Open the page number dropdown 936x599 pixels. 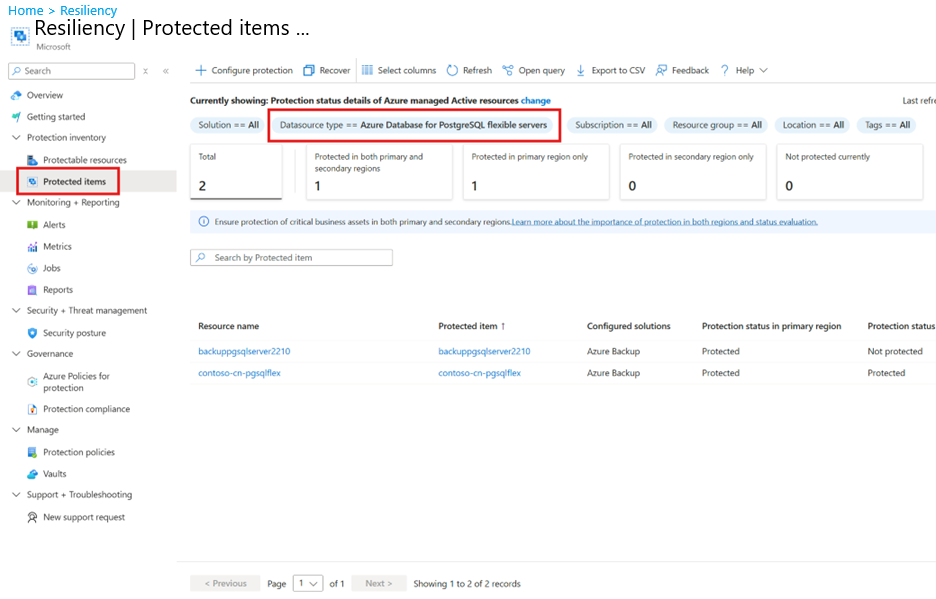click(x=308, y=584)
